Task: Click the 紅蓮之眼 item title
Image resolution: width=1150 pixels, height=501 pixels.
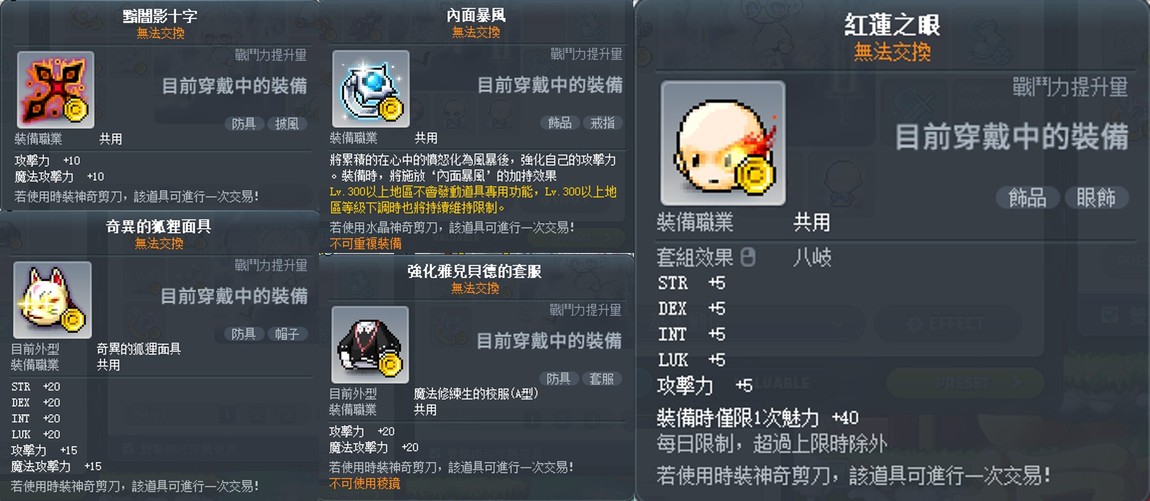Action: [892, 25]
